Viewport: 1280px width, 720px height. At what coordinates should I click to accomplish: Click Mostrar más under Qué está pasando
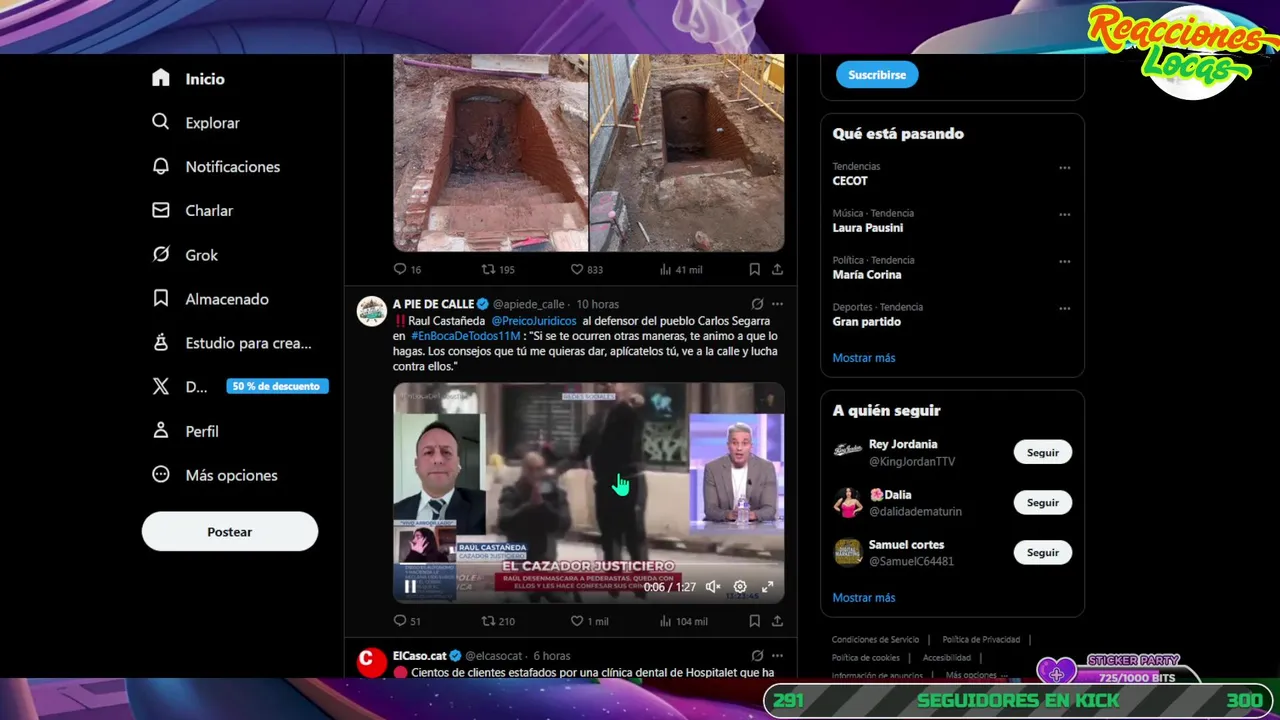pos(864,358)
